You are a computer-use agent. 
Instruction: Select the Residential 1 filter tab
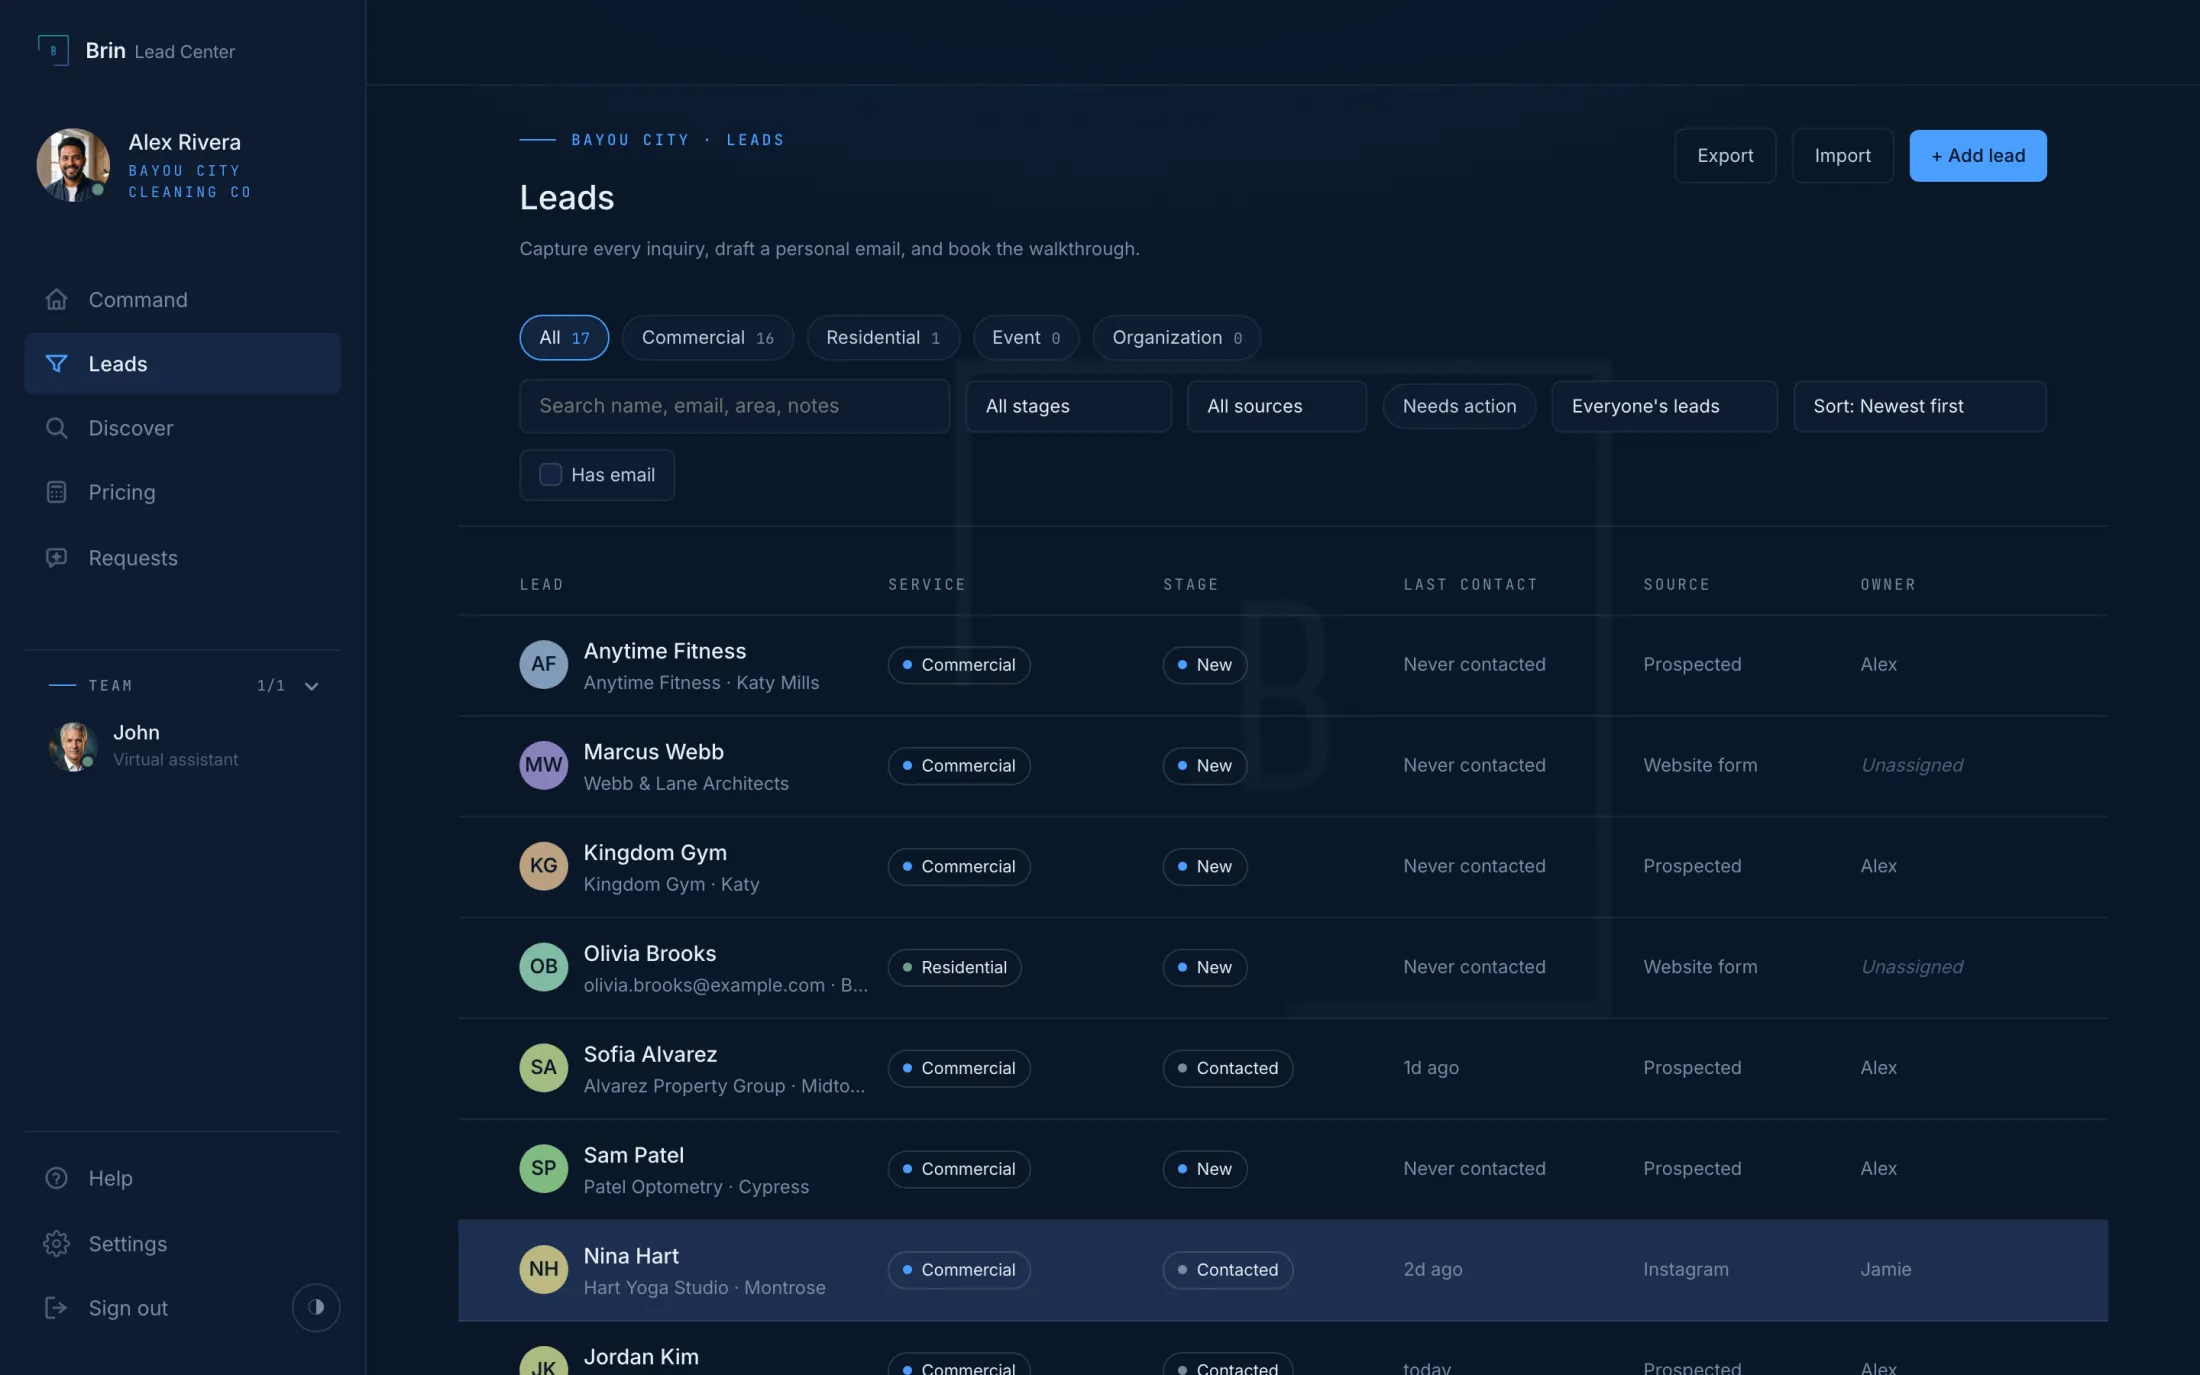(x=883, y=338)
